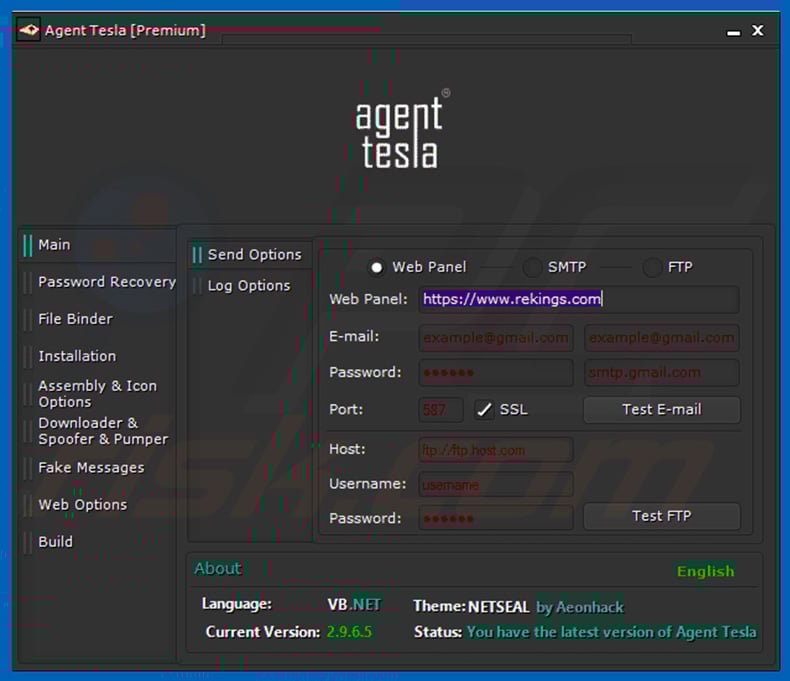Click the Agent Tesla title bar icon
Screen dimensions: 790x681
coord(28,30)
